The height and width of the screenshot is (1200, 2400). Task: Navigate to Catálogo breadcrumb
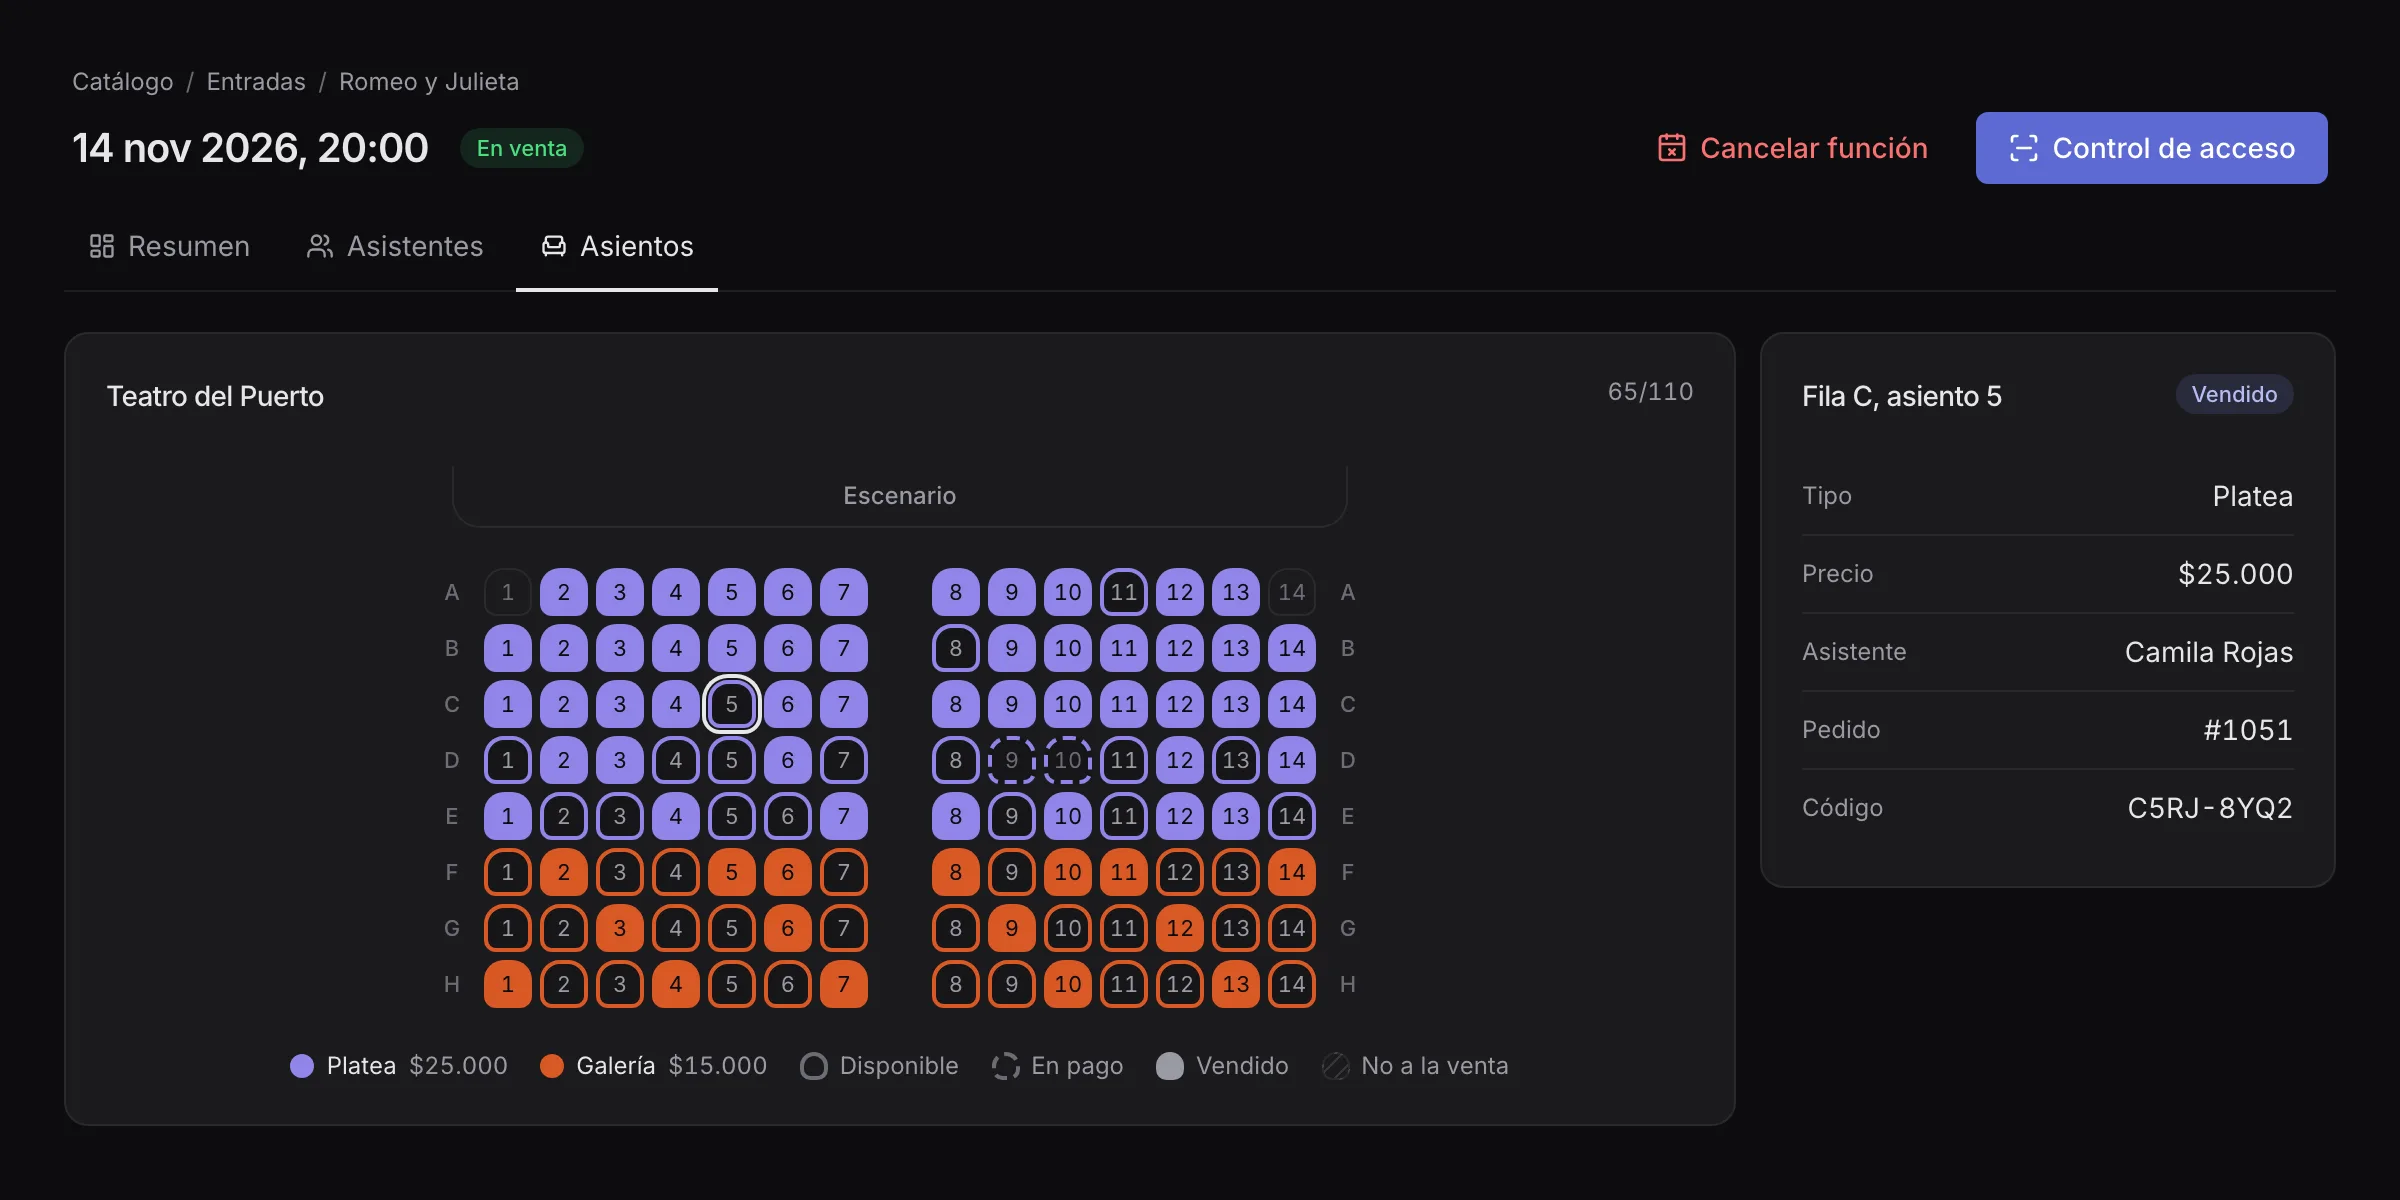123,81
